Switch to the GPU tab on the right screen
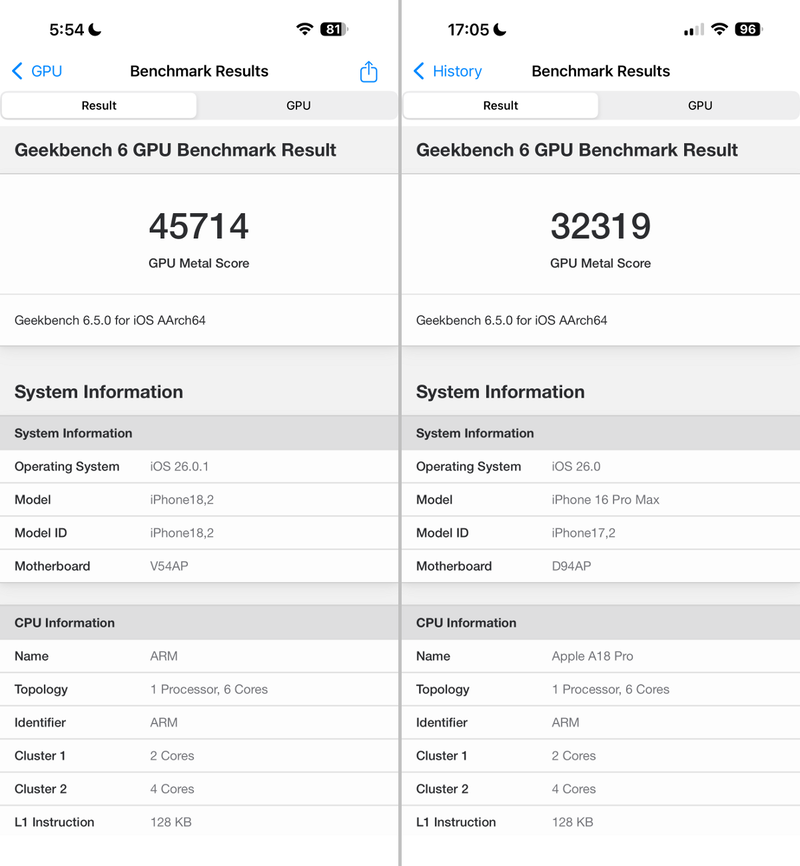Screen dimensions: 800x866 click(700, 105)
